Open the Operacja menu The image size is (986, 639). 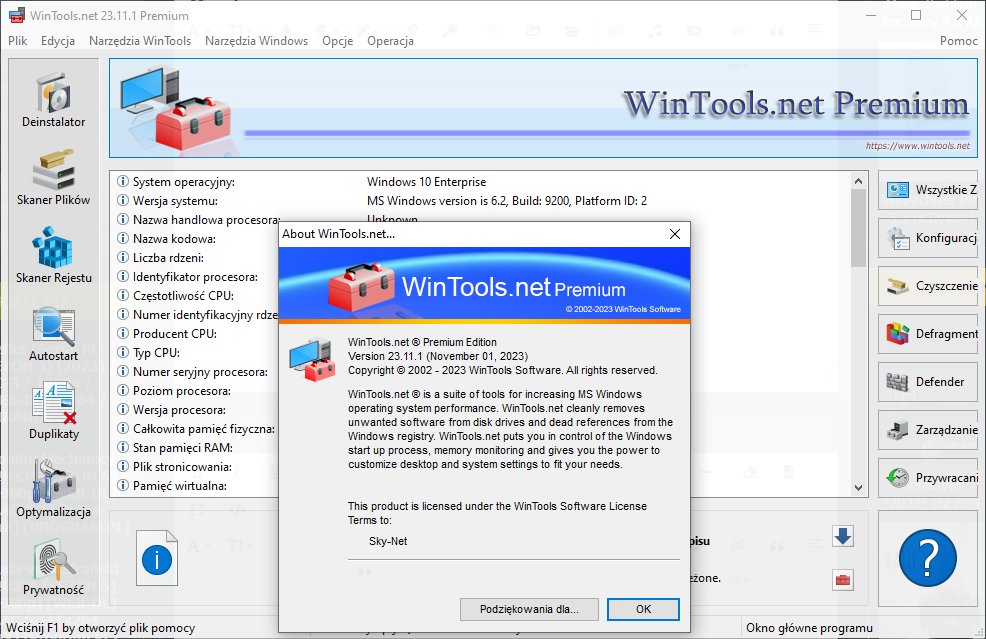(x=391, y=40)
